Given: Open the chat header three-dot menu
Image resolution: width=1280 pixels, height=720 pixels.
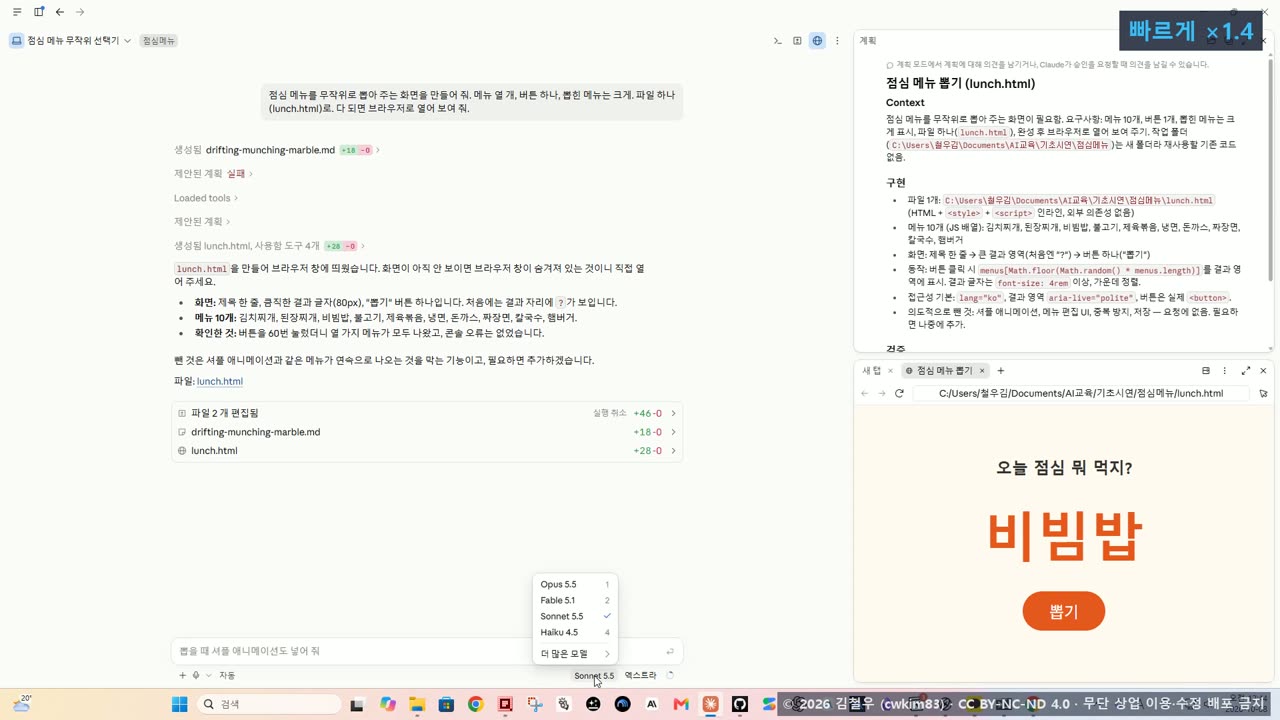Looking at the screenshot, I should tap(837, 41).
